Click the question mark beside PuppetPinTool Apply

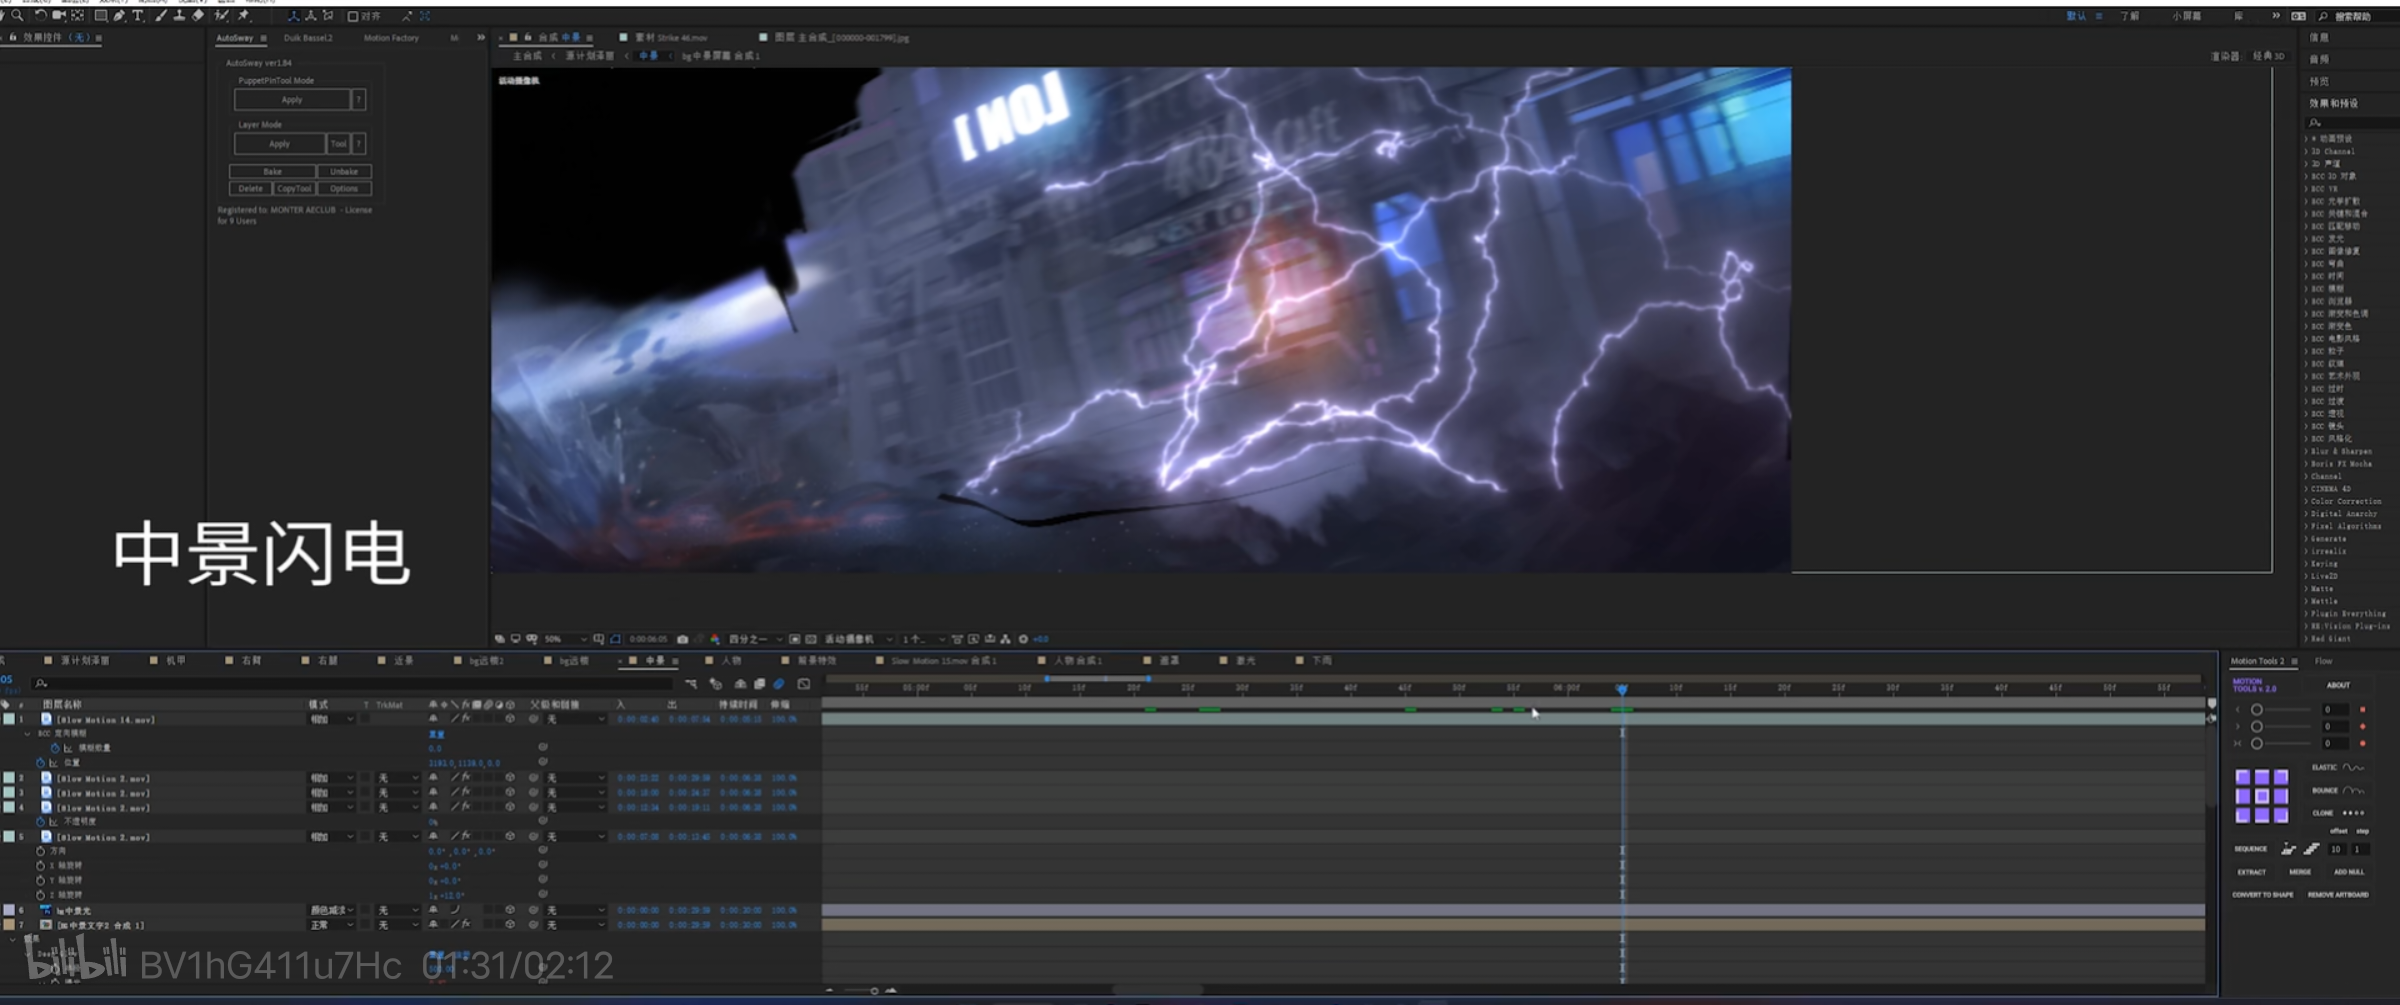[x=359, y=100]
